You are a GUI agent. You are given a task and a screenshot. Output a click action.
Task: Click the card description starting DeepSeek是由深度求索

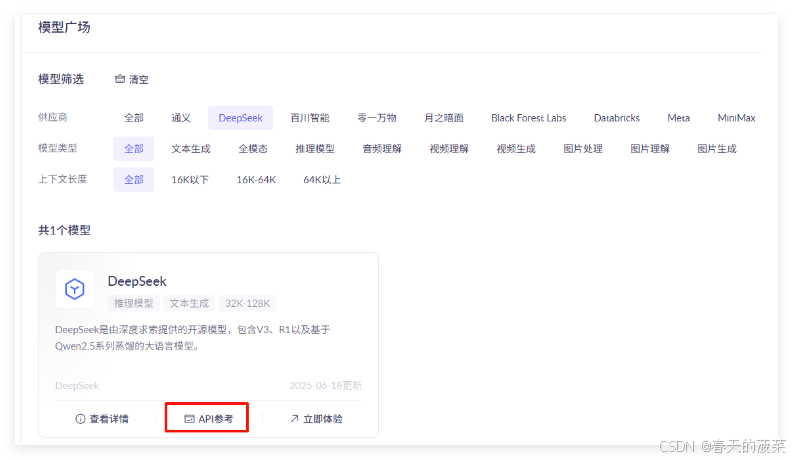click(x=192, y=338)
